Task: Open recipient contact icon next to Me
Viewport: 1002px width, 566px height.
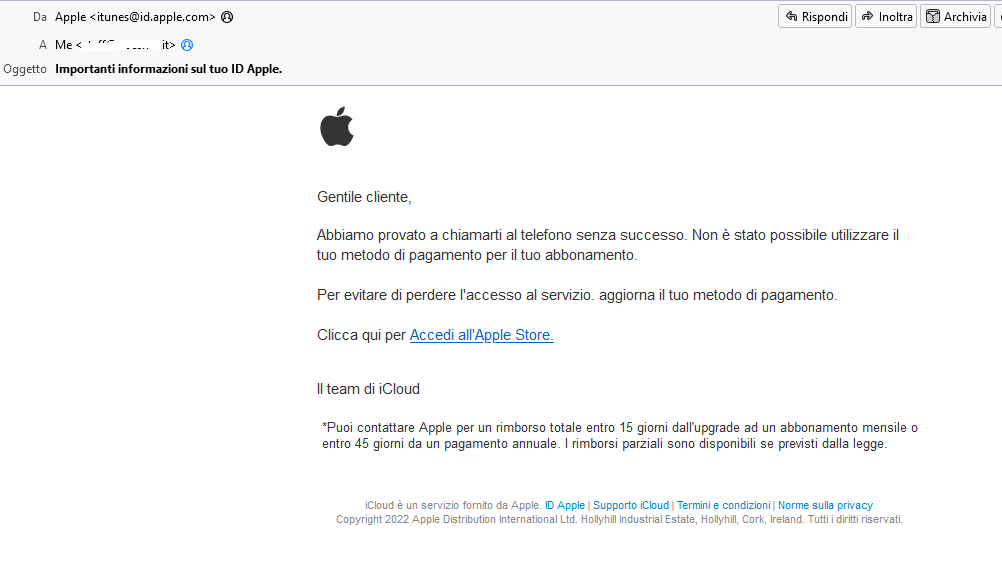Action: pyautogui.click(x=187, y=45)
